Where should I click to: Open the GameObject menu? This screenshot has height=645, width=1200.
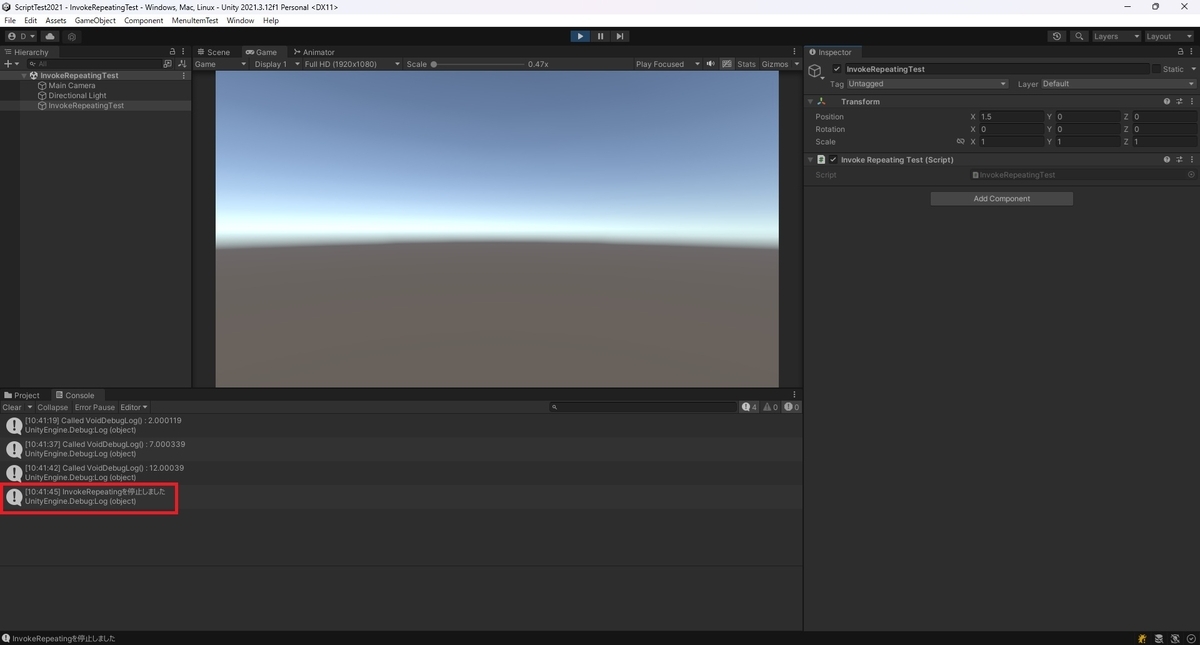(95, 20)
